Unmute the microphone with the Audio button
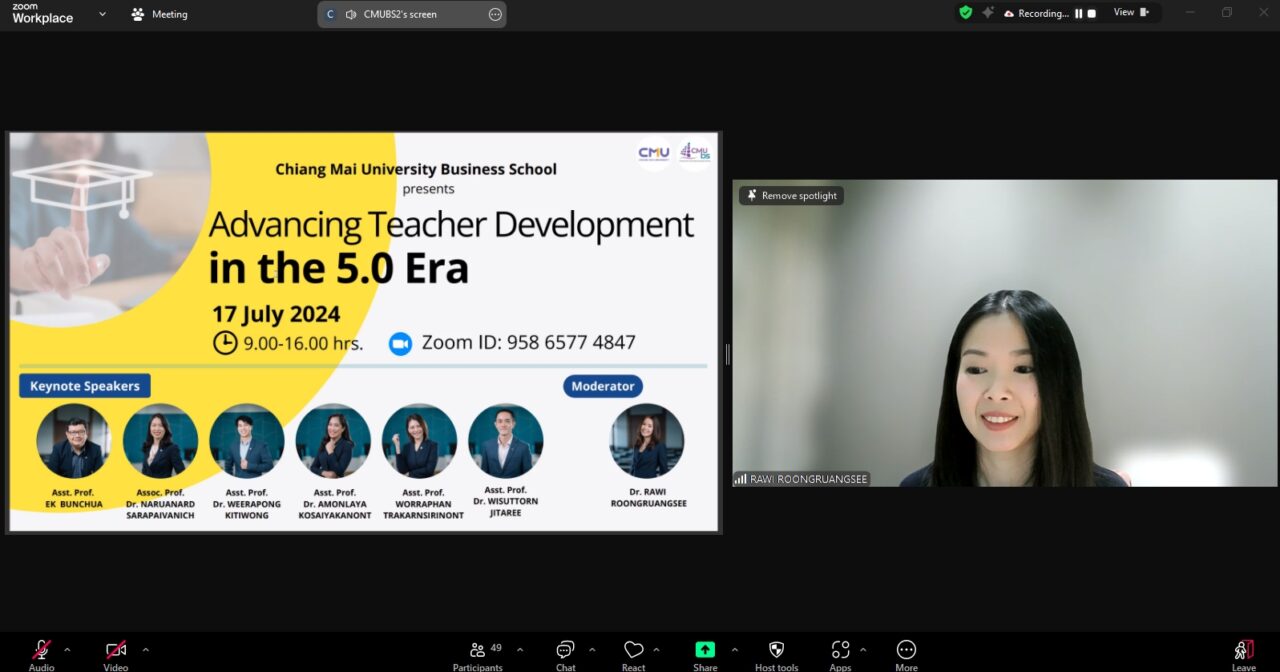 (41, 652)
